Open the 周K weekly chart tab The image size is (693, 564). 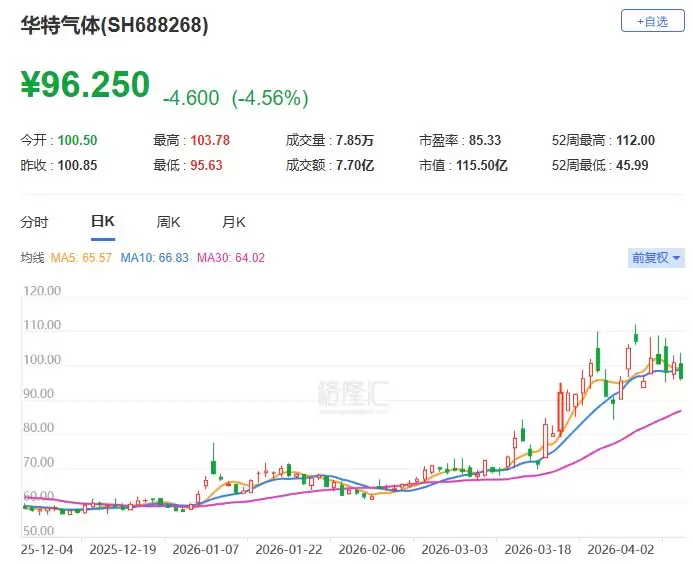pyautogui.click(x=168, y=222)
